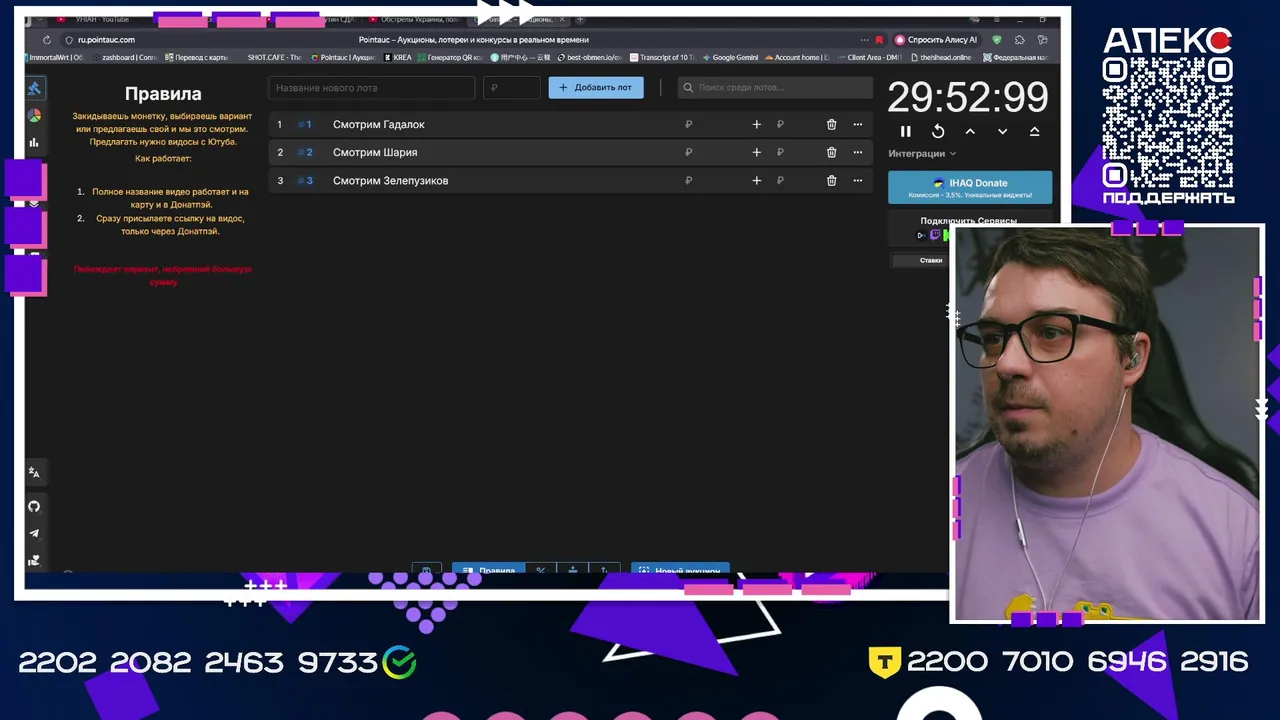
Task: Open the Генератор QR bookmark
Action: [449, 57]
